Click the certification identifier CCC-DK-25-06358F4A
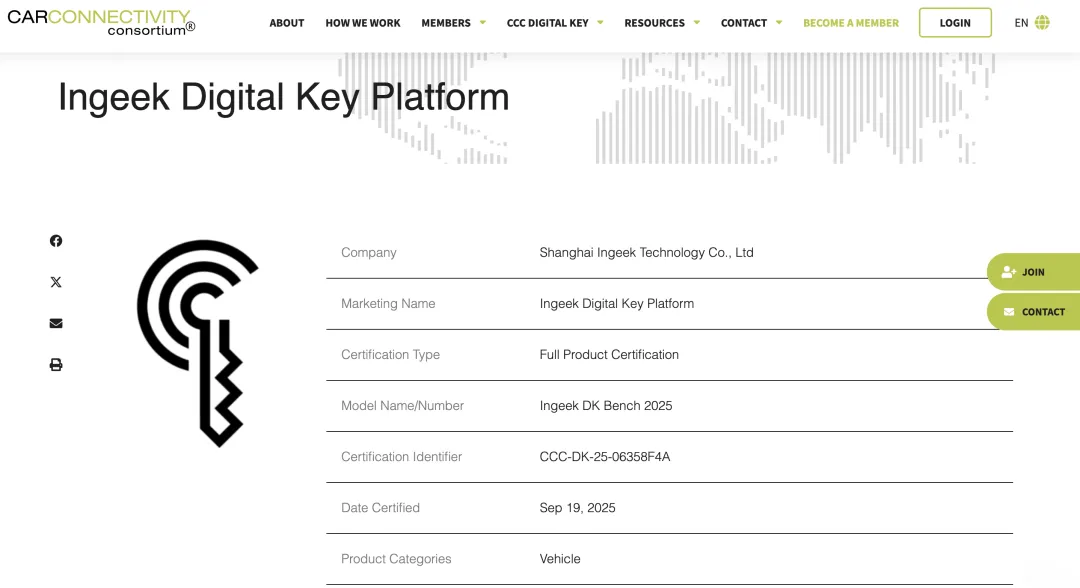This screenshot has width=1080, height=588. (605, 457)
